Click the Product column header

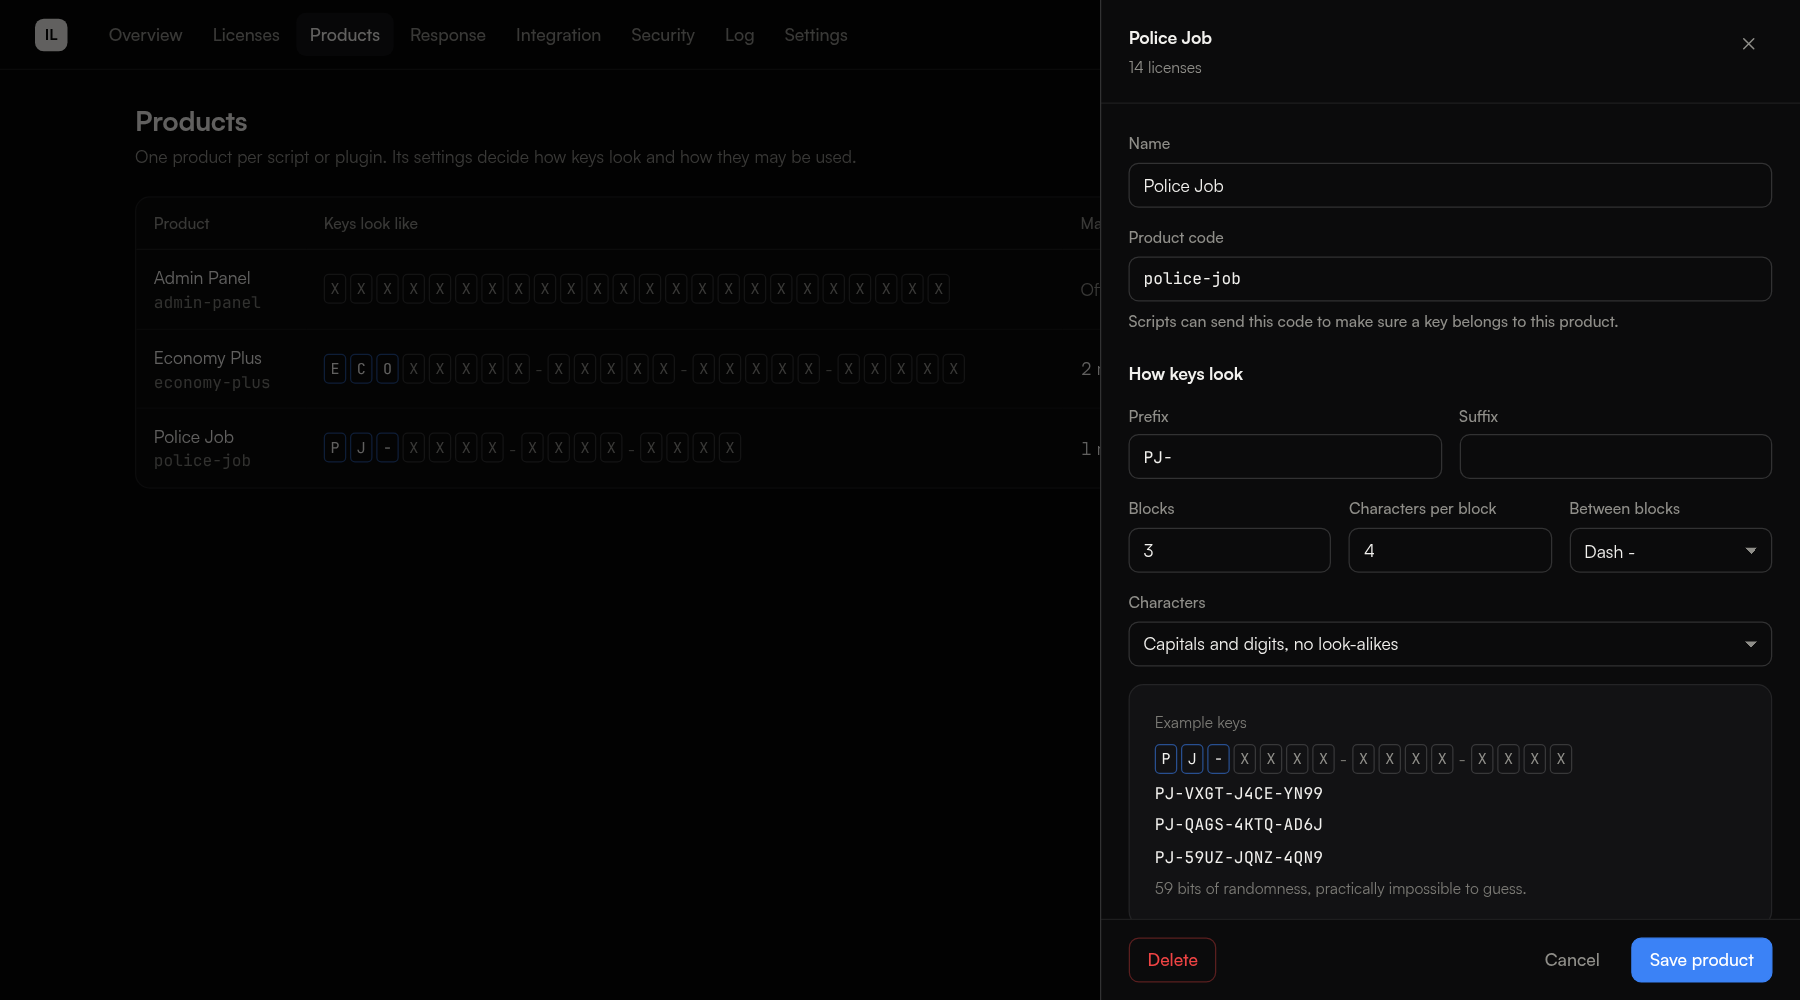tap(181, 224)
